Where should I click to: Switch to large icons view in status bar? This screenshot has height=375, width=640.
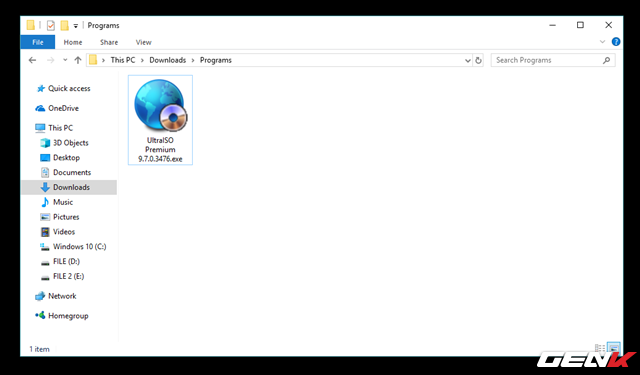click(x=613, y=348)
